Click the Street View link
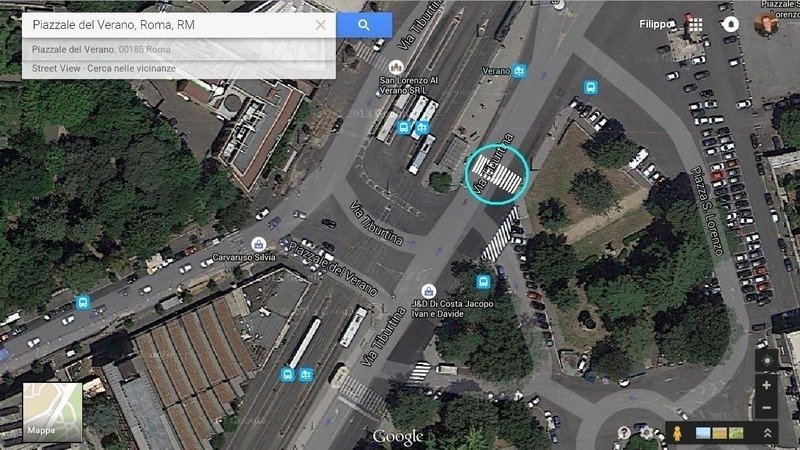800x450 pixels. point(56,68)
